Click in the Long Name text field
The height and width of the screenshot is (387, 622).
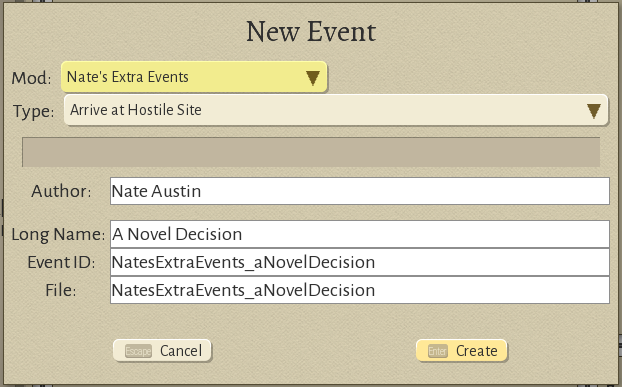click(360, 234)
